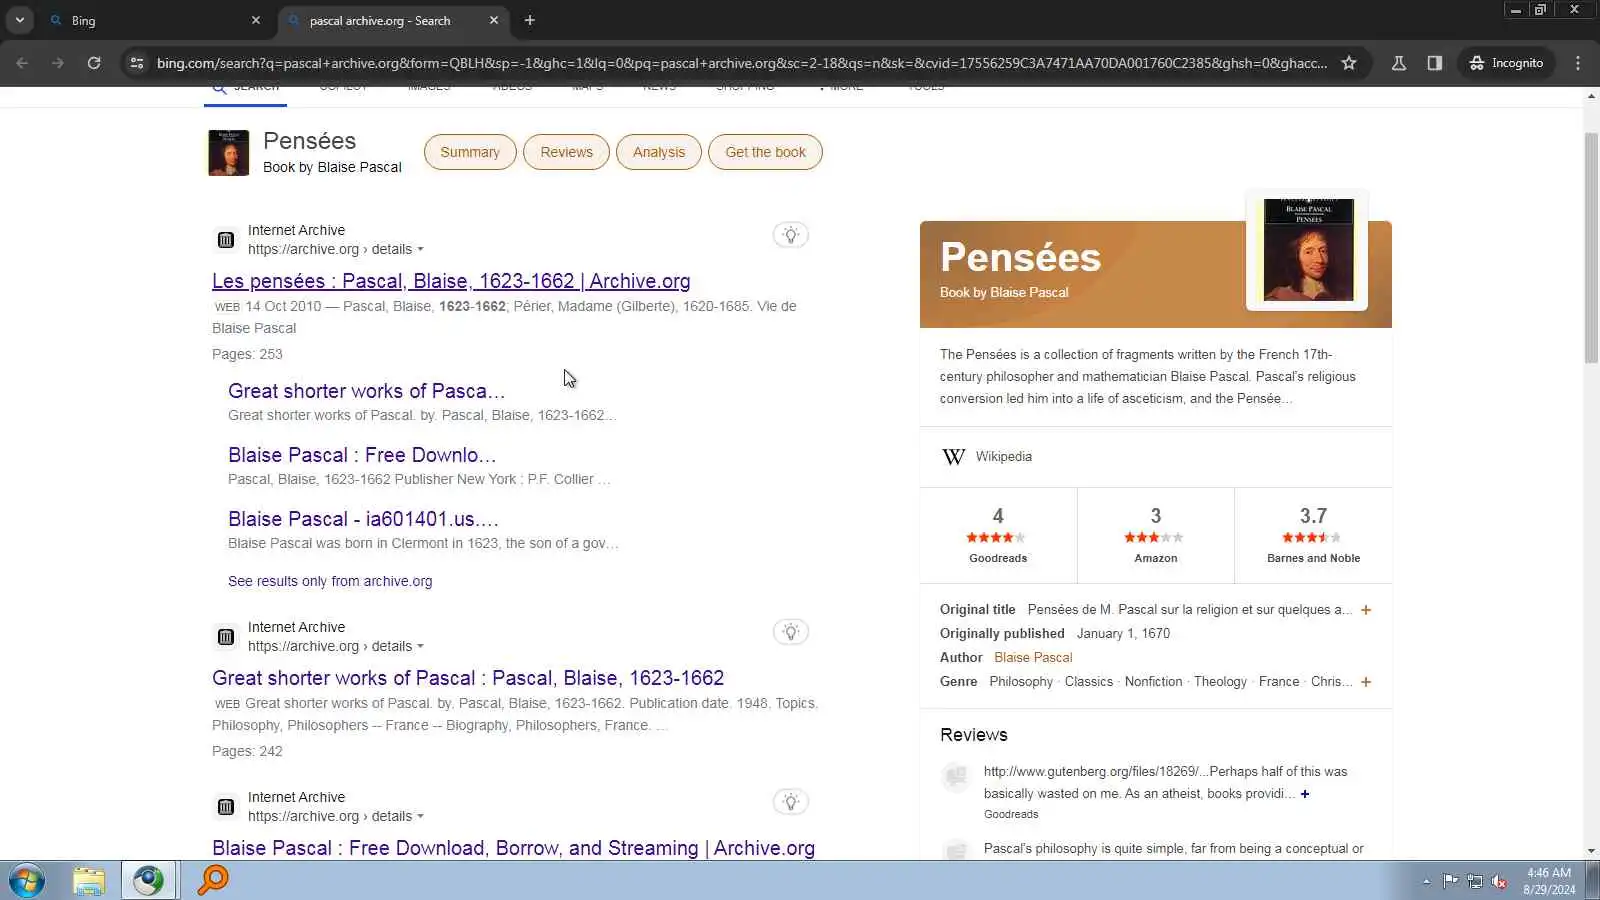
Task: Click the Theology genre
Action: pyautogui.click(x=1220, y=682)
